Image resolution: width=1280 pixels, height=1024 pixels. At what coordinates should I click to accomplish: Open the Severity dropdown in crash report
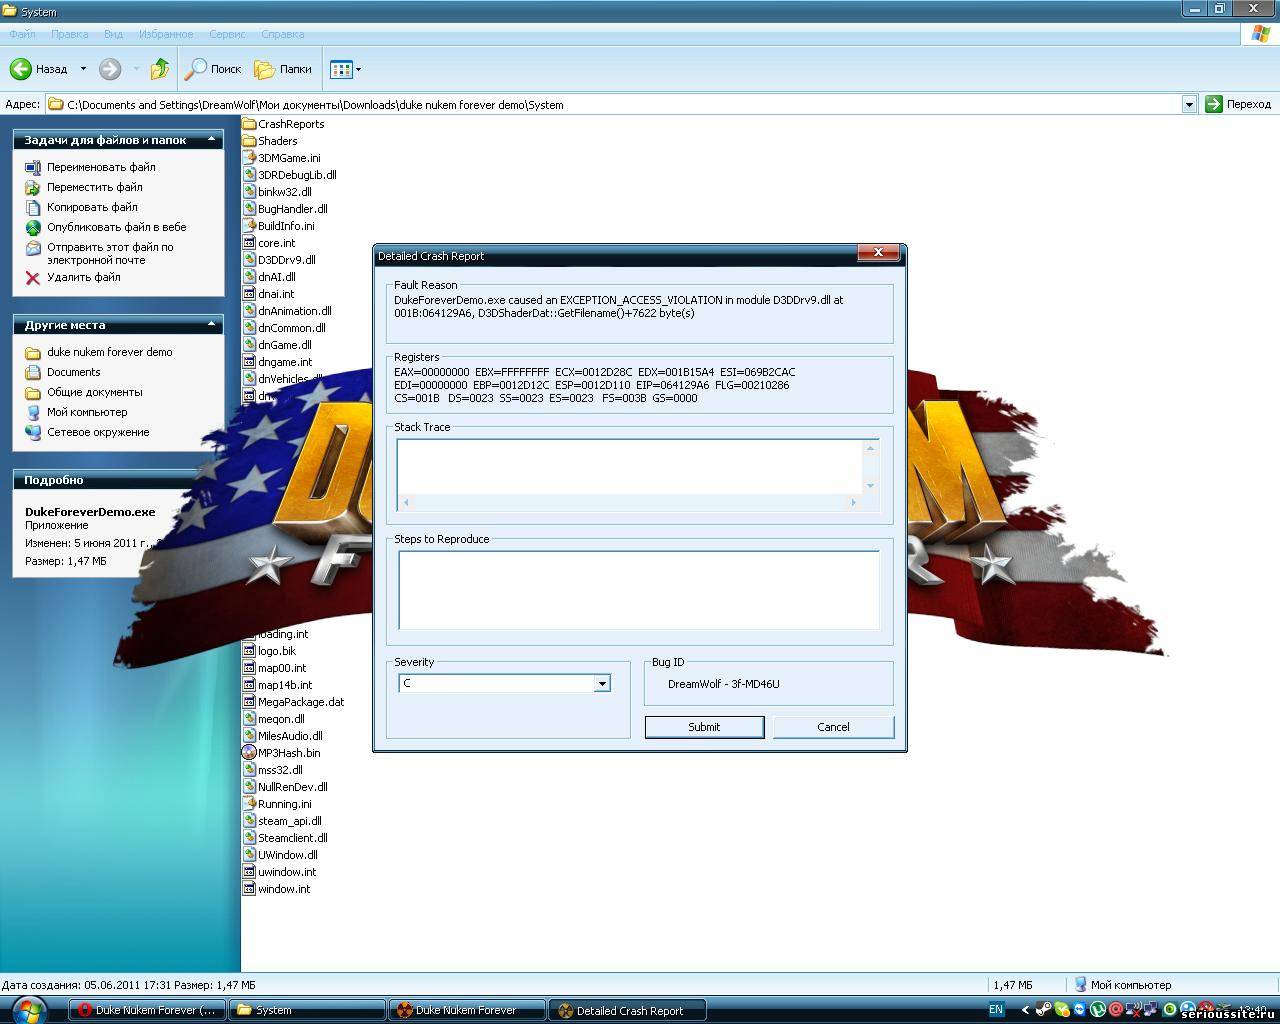[602, 684]
